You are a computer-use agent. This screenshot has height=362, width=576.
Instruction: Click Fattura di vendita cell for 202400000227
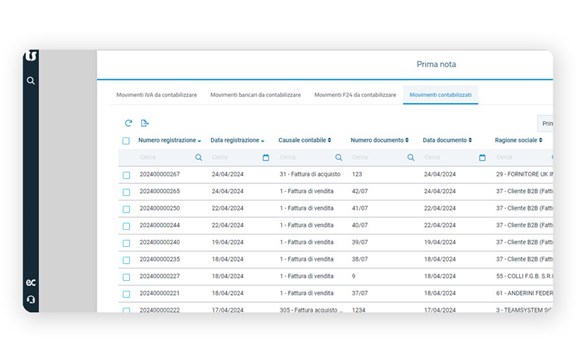(307, 276)
